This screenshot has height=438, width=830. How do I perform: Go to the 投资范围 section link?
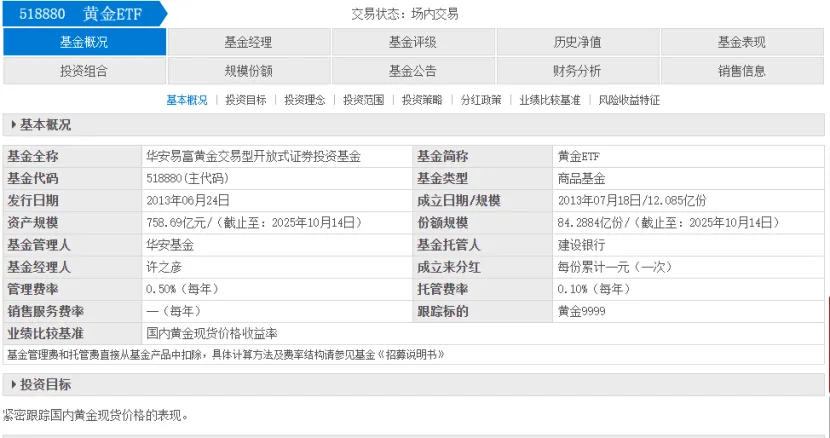click(x=364, y=100)
